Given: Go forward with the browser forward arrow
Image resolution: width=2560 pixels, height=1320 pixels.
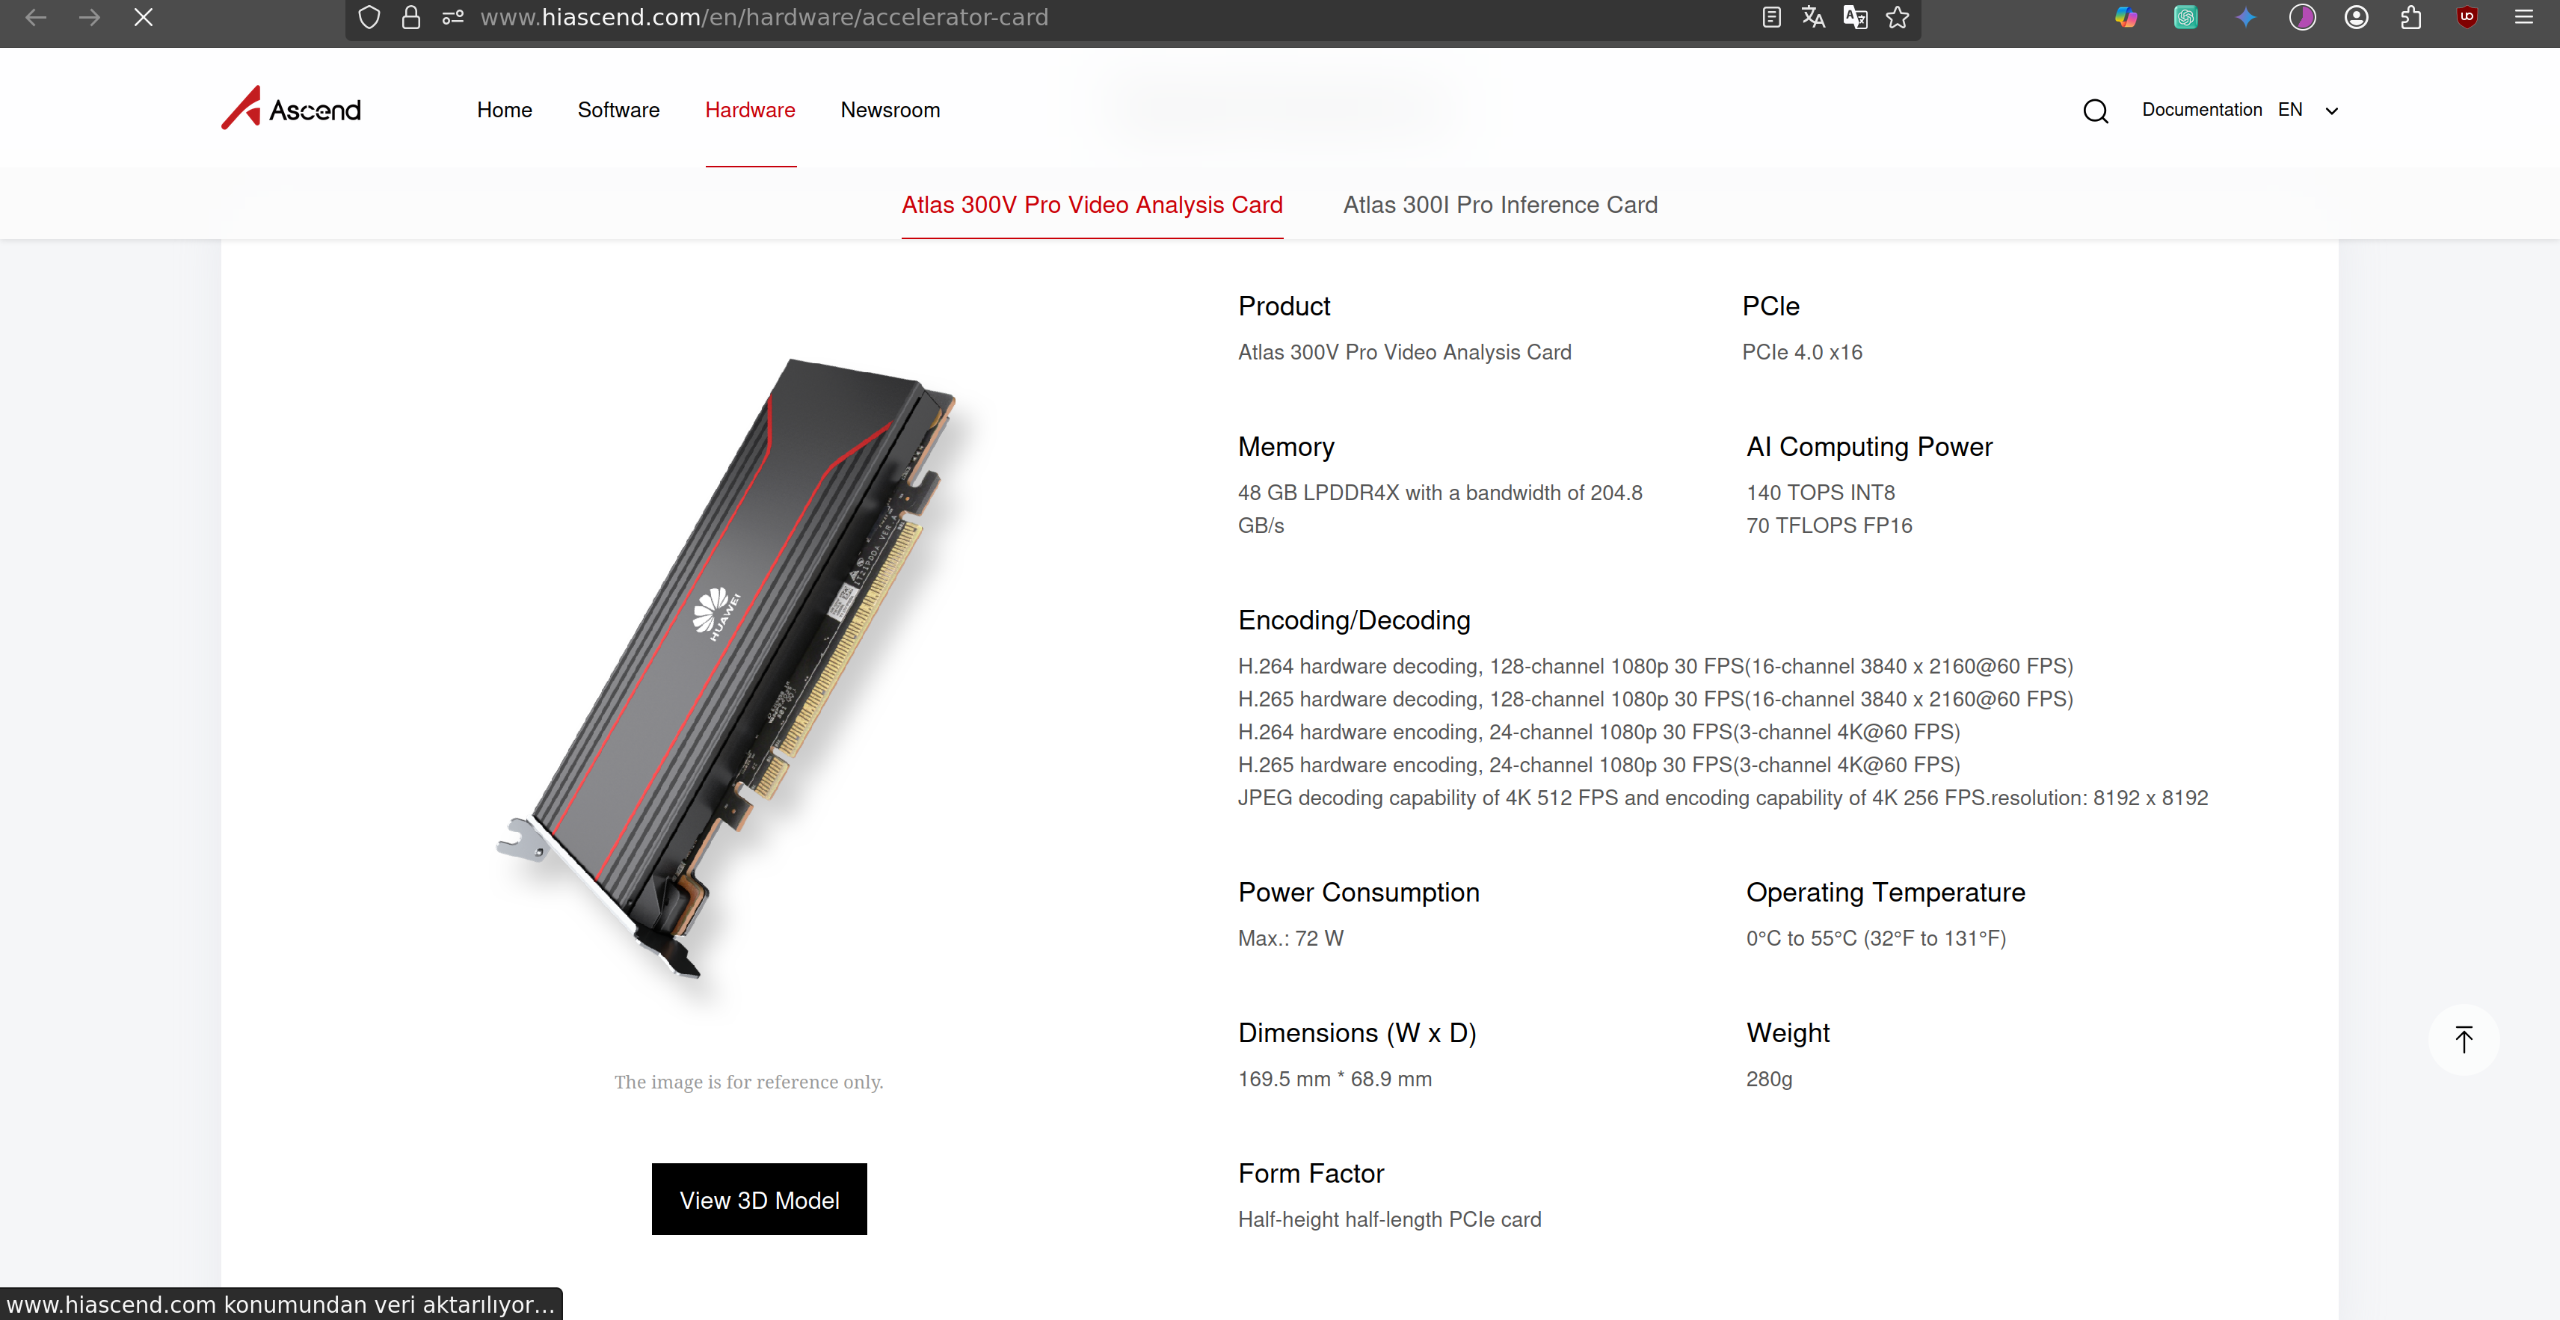Looking at the screenshot, I should pyautogui.click(x=89, y=17).
